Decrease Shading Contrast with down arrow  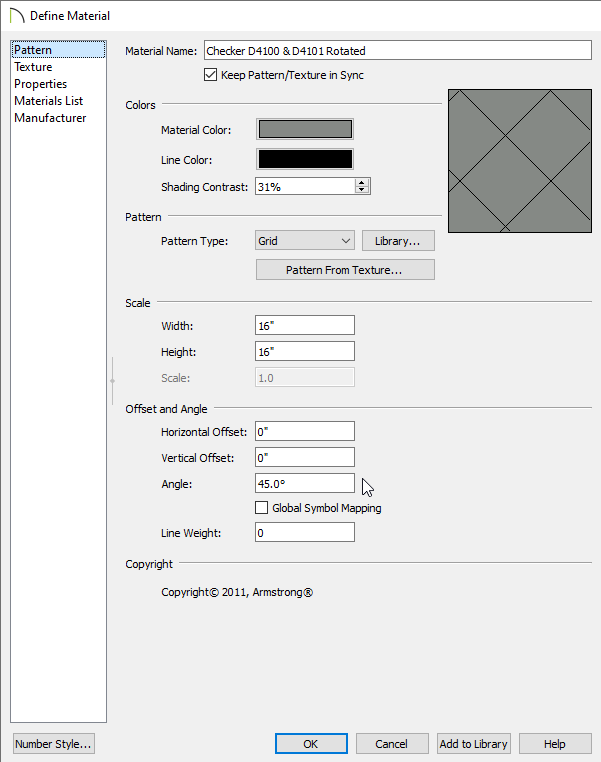tap(362, 190)
